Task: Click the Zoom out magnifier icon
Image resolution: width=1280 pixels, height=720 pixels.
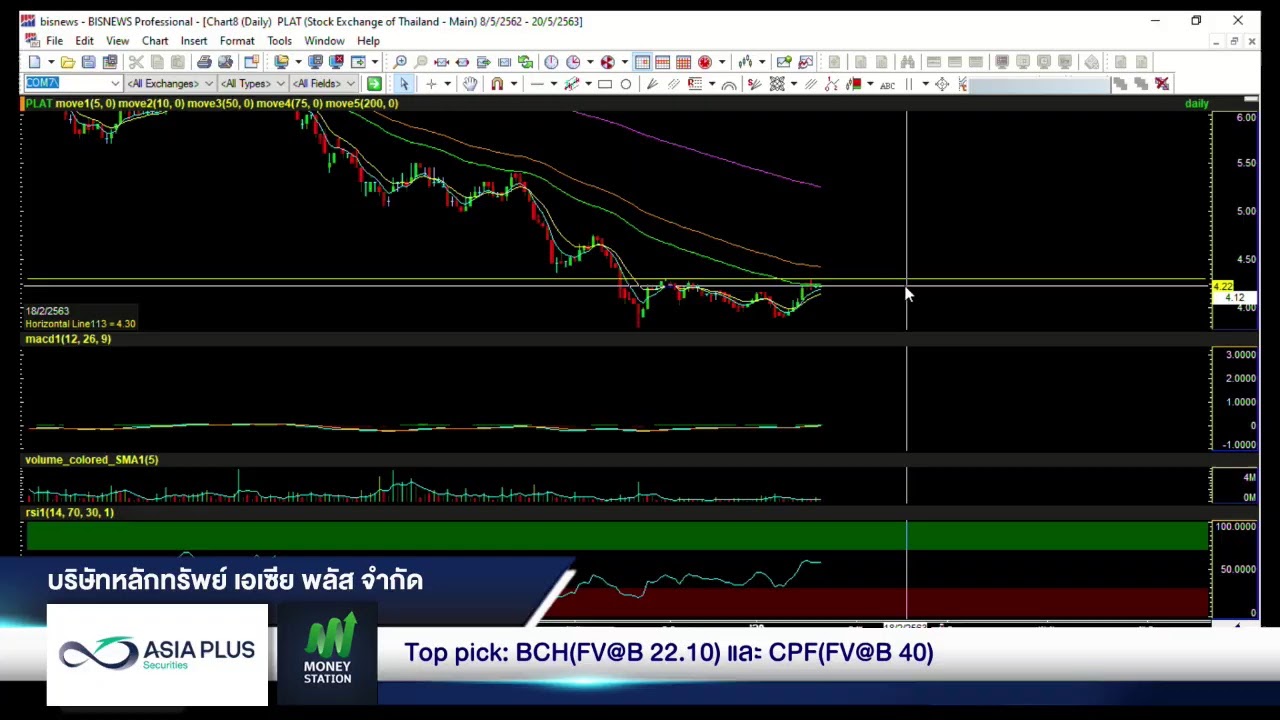Action: [421, 62]
